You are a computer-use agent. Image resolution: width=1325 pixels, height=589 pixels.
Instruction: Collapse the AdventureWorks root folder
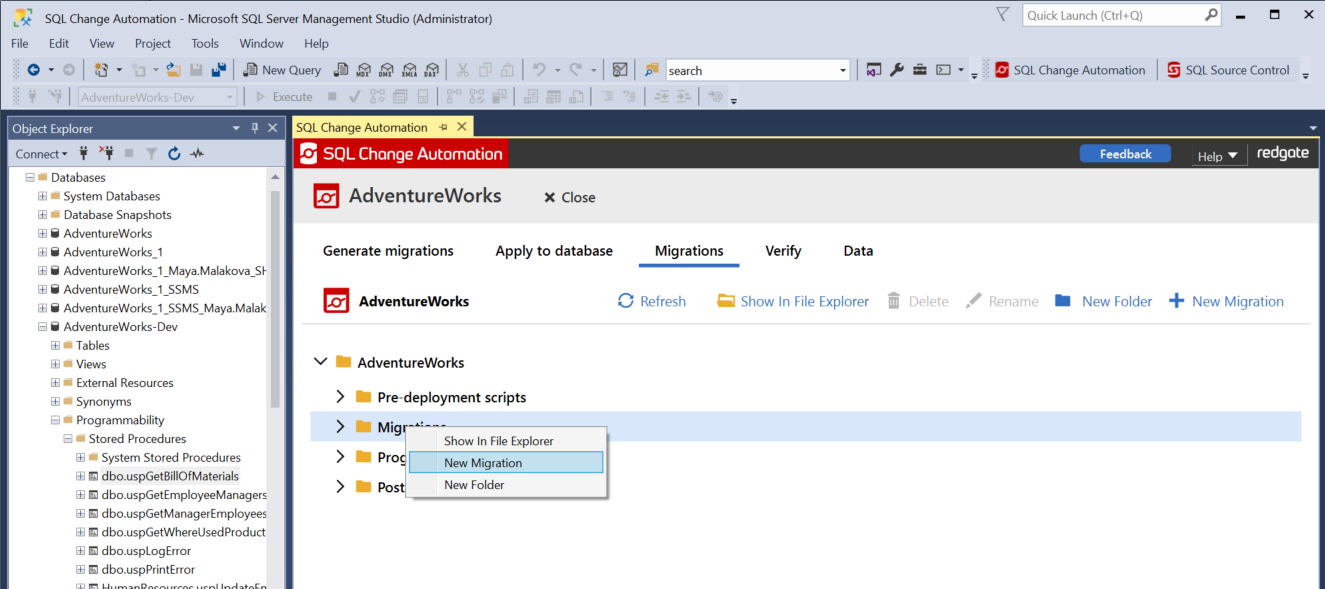point(320,362)
